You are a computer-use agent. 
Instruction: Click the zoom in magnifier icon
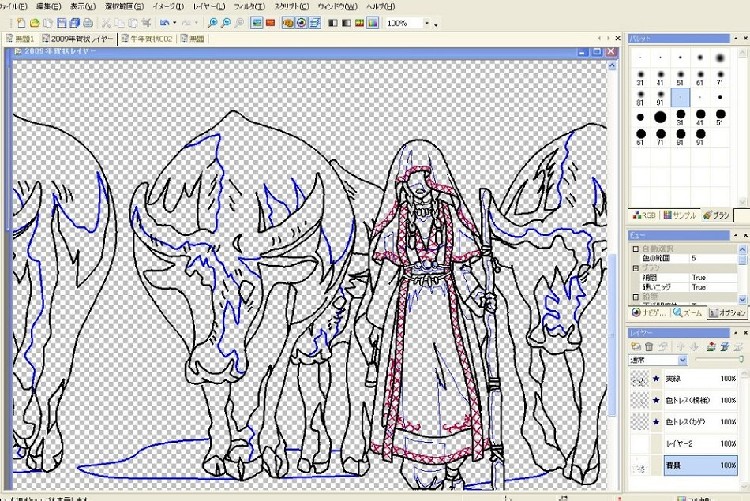(x=213, y=22)
